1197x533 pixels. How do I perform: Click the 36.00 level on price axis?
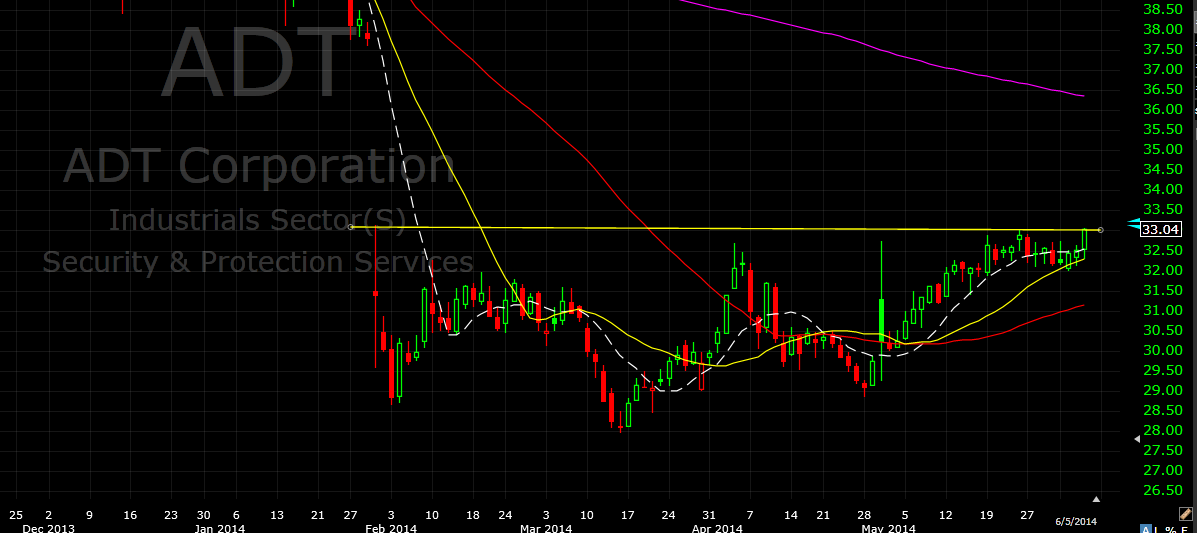[x=1166, y=109]
